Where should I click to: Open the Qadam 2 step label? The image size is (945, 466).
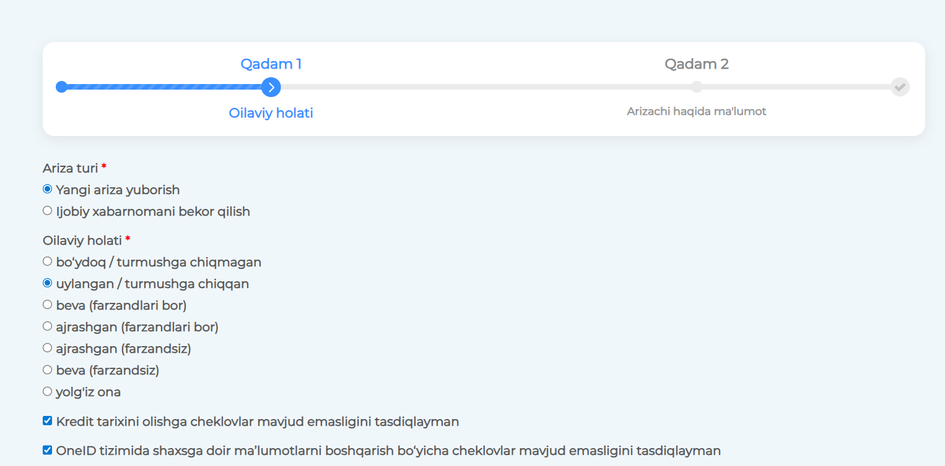697,64
